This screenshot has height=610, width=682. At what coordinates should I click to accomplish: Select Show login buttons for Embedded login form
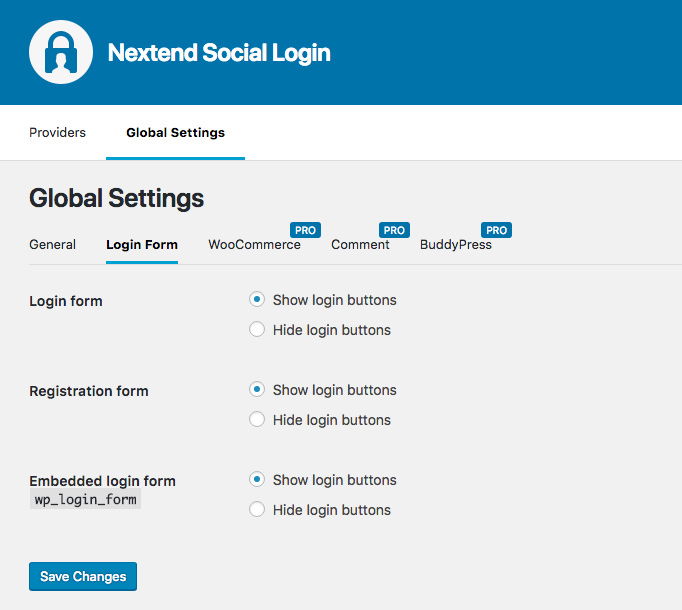click(x=257, y=480)
